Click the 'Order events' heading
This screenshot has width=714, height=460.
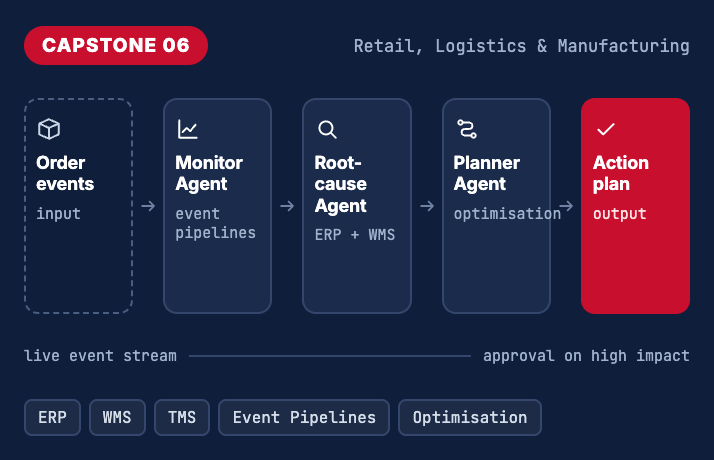pyautogui.click(x=65, y=173)
